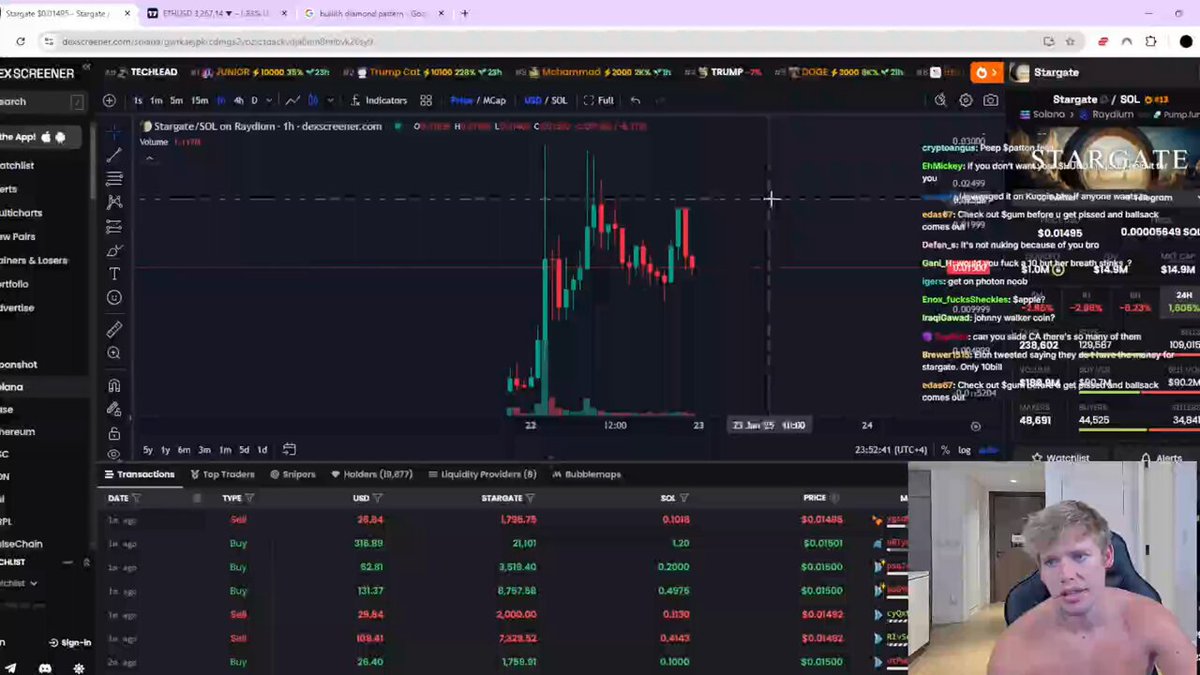Click the Full screen chart button
Screen dimensions: 1200x675
click(599, 100)
